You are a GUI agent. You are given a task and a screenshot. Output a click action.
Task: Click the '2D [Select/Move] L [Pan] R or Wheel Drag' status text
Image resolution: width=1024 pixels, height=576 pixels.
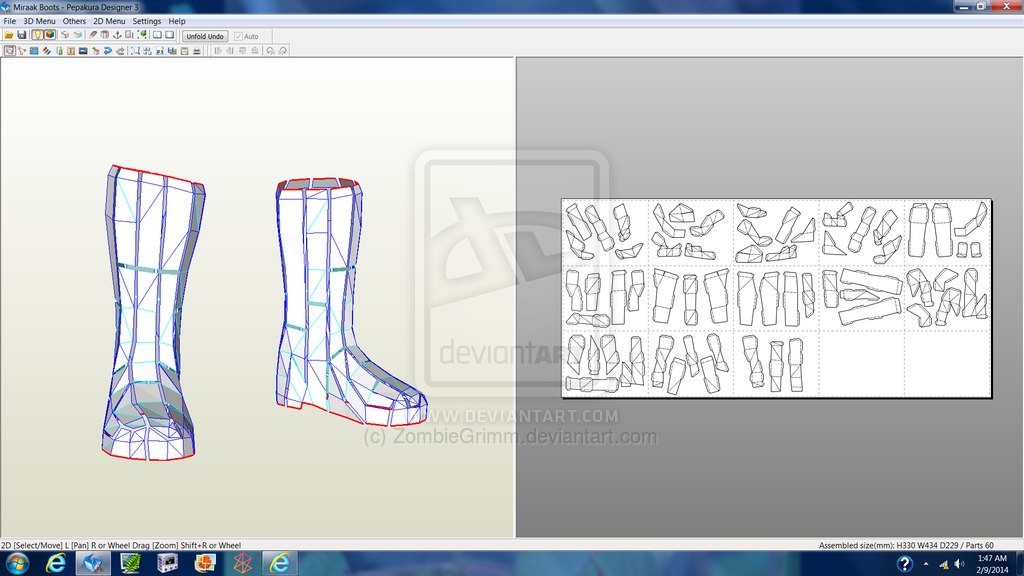[121, 545]
